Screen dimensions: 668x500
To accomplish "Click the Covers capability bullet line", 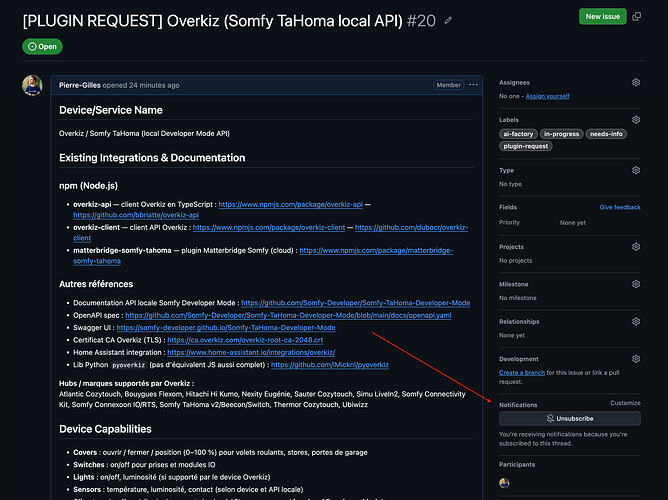I will pyautogui.click(x=220, y=452).
